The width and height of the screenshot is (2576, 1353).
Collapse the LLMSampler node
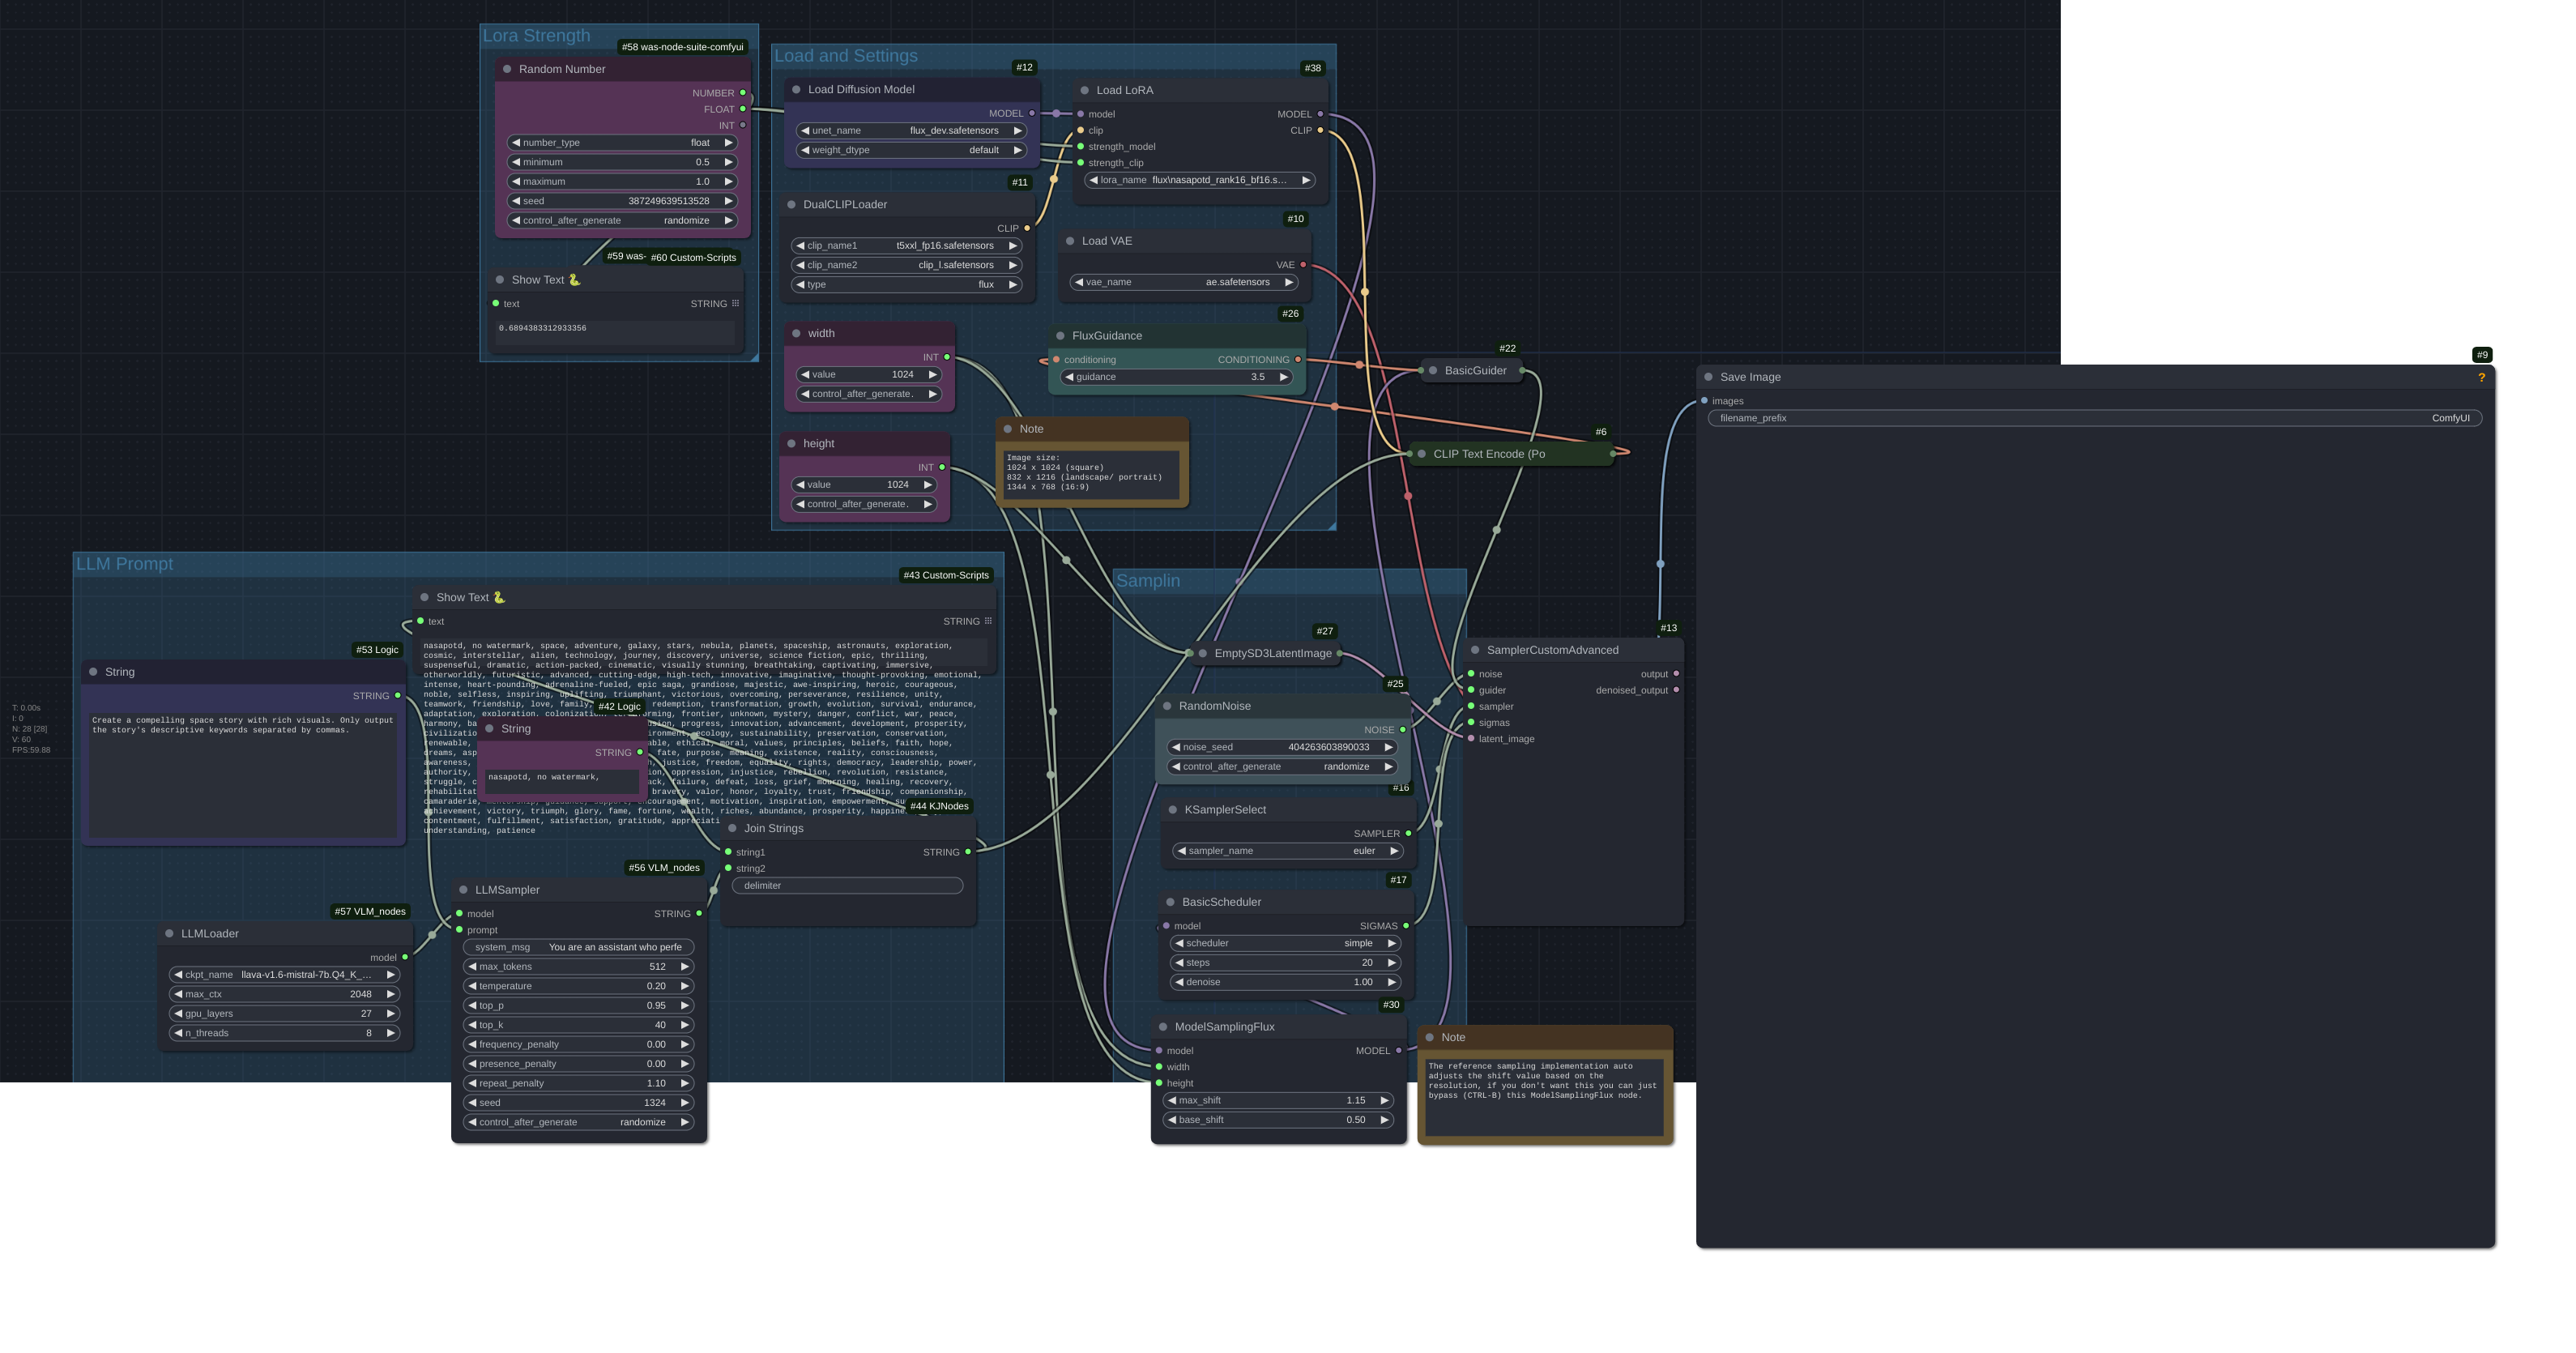click(463, 890)
